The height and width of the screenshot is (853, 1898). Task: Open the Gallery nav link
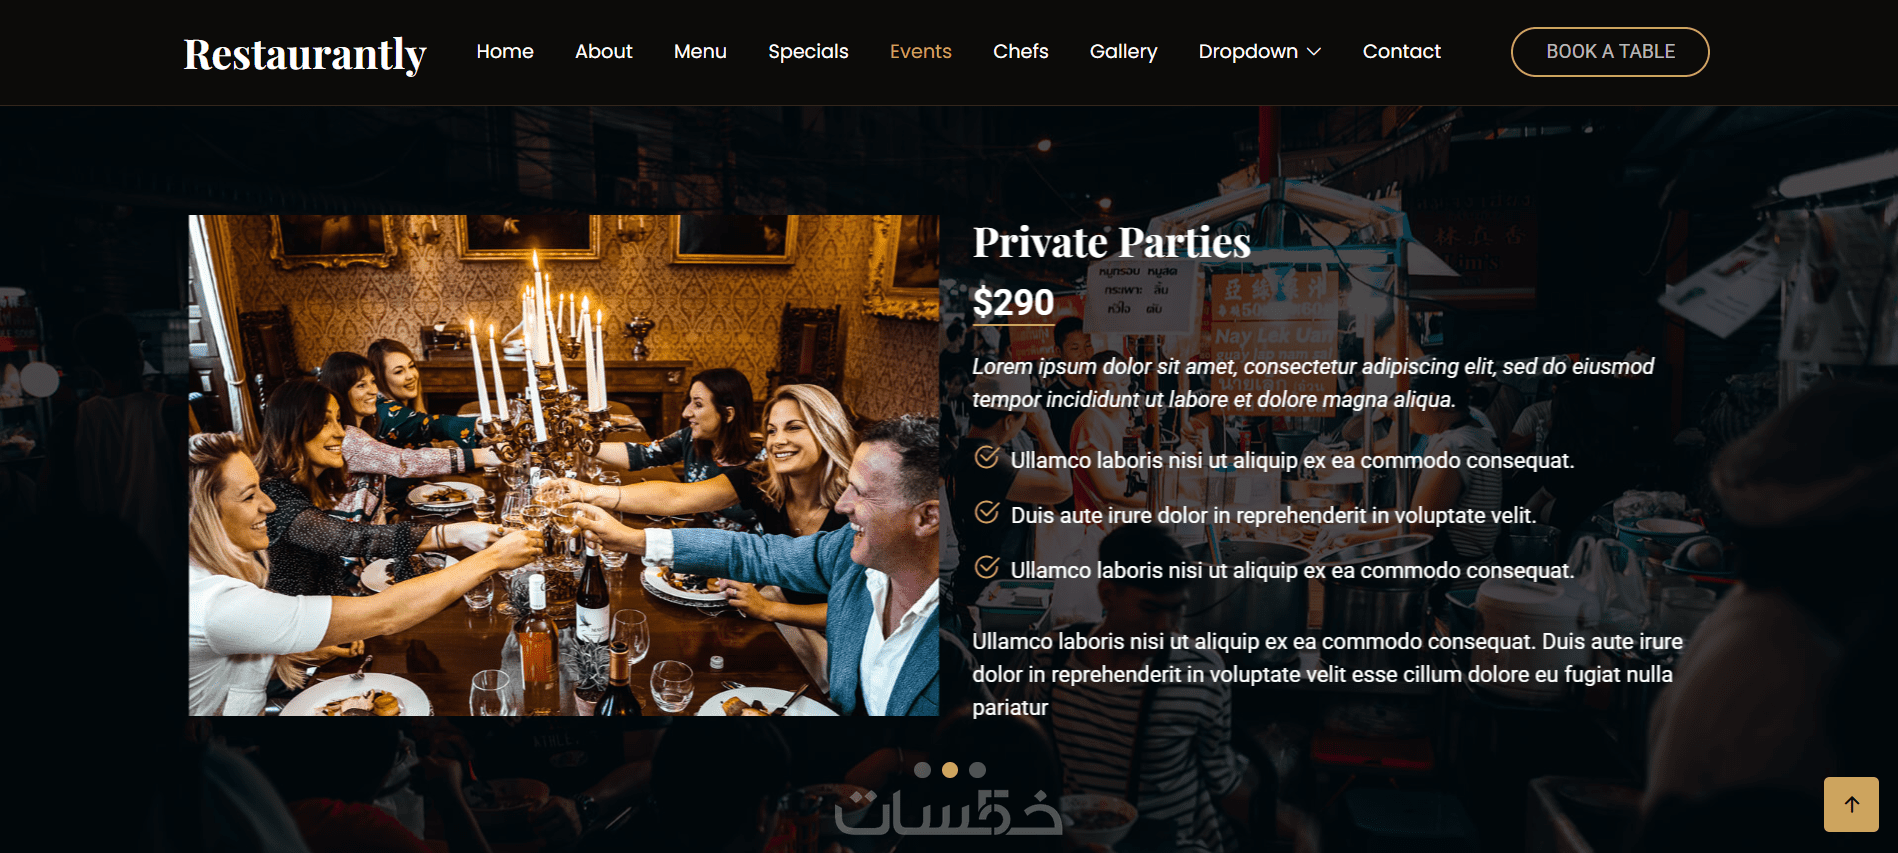[x=1124, y=51]
